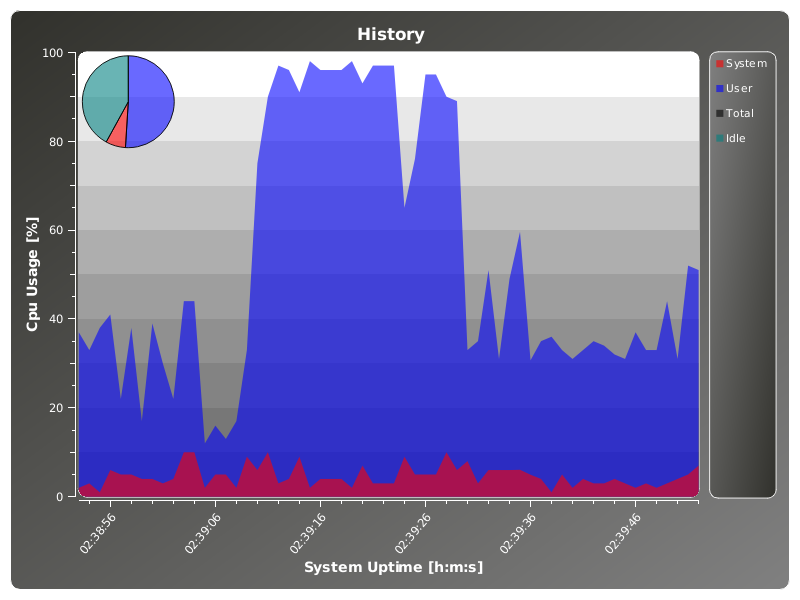This screenshot has width=800, height=600.
Task: Click the teal Idle legend swatch
Action: (719, 139)
